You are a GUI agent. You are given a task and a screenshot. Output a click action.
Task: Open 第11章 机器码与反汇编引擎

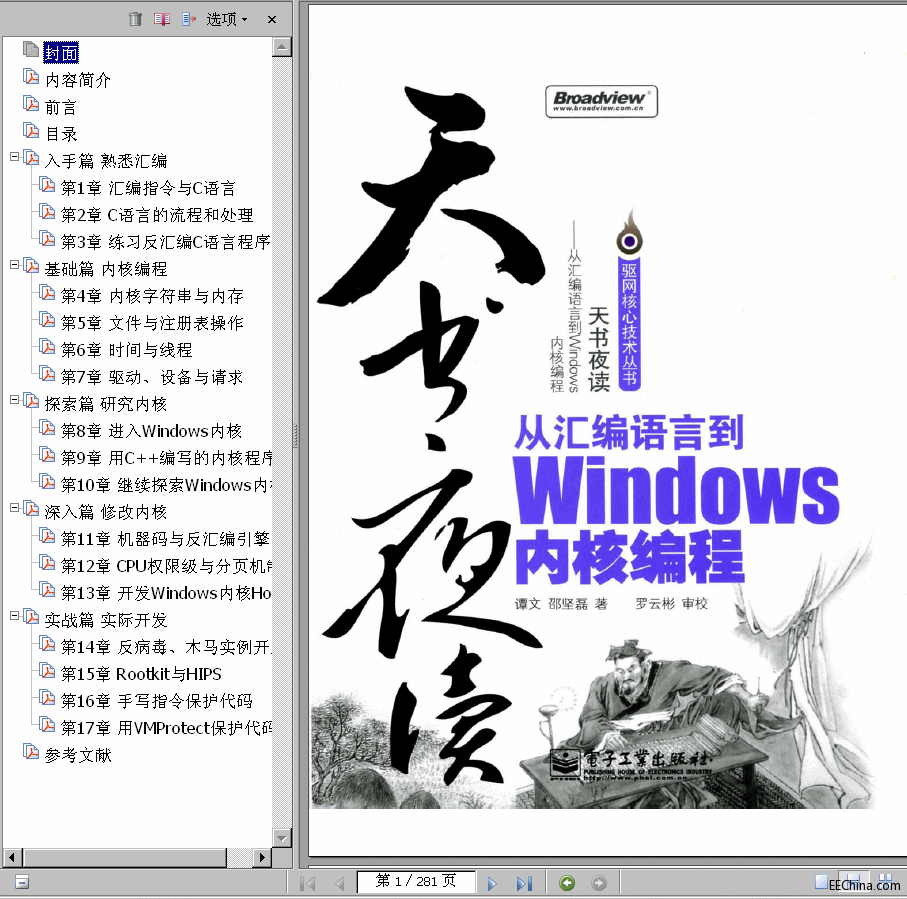(x=165, y=539)
